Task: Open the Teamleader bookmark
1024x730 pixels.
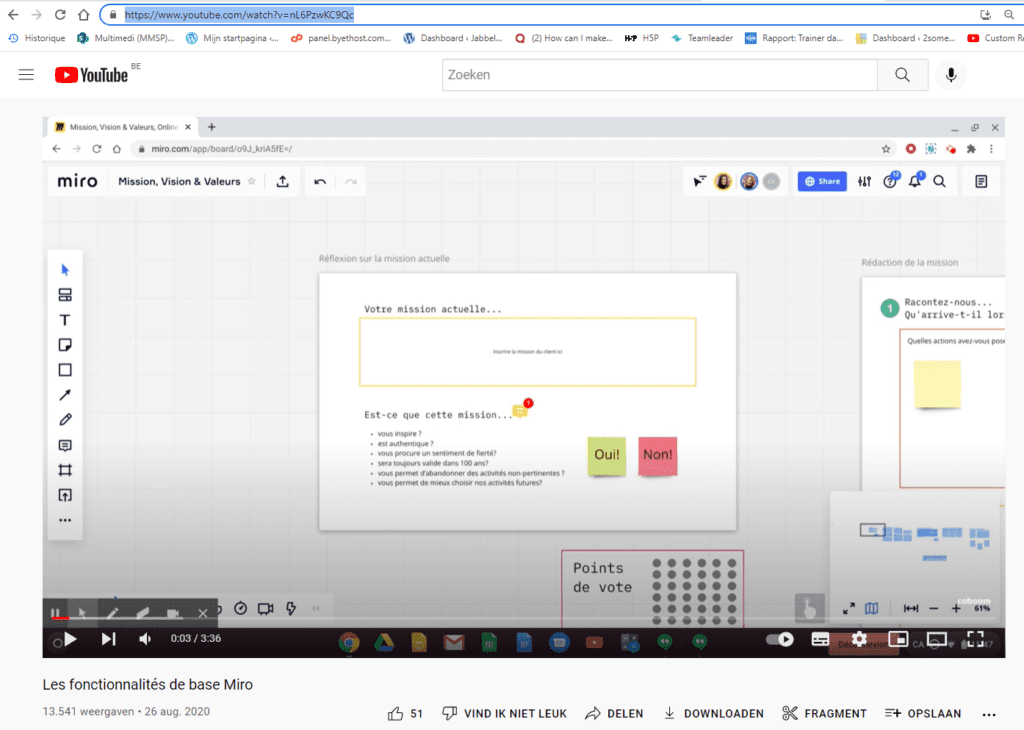Action: pos(702,38)
